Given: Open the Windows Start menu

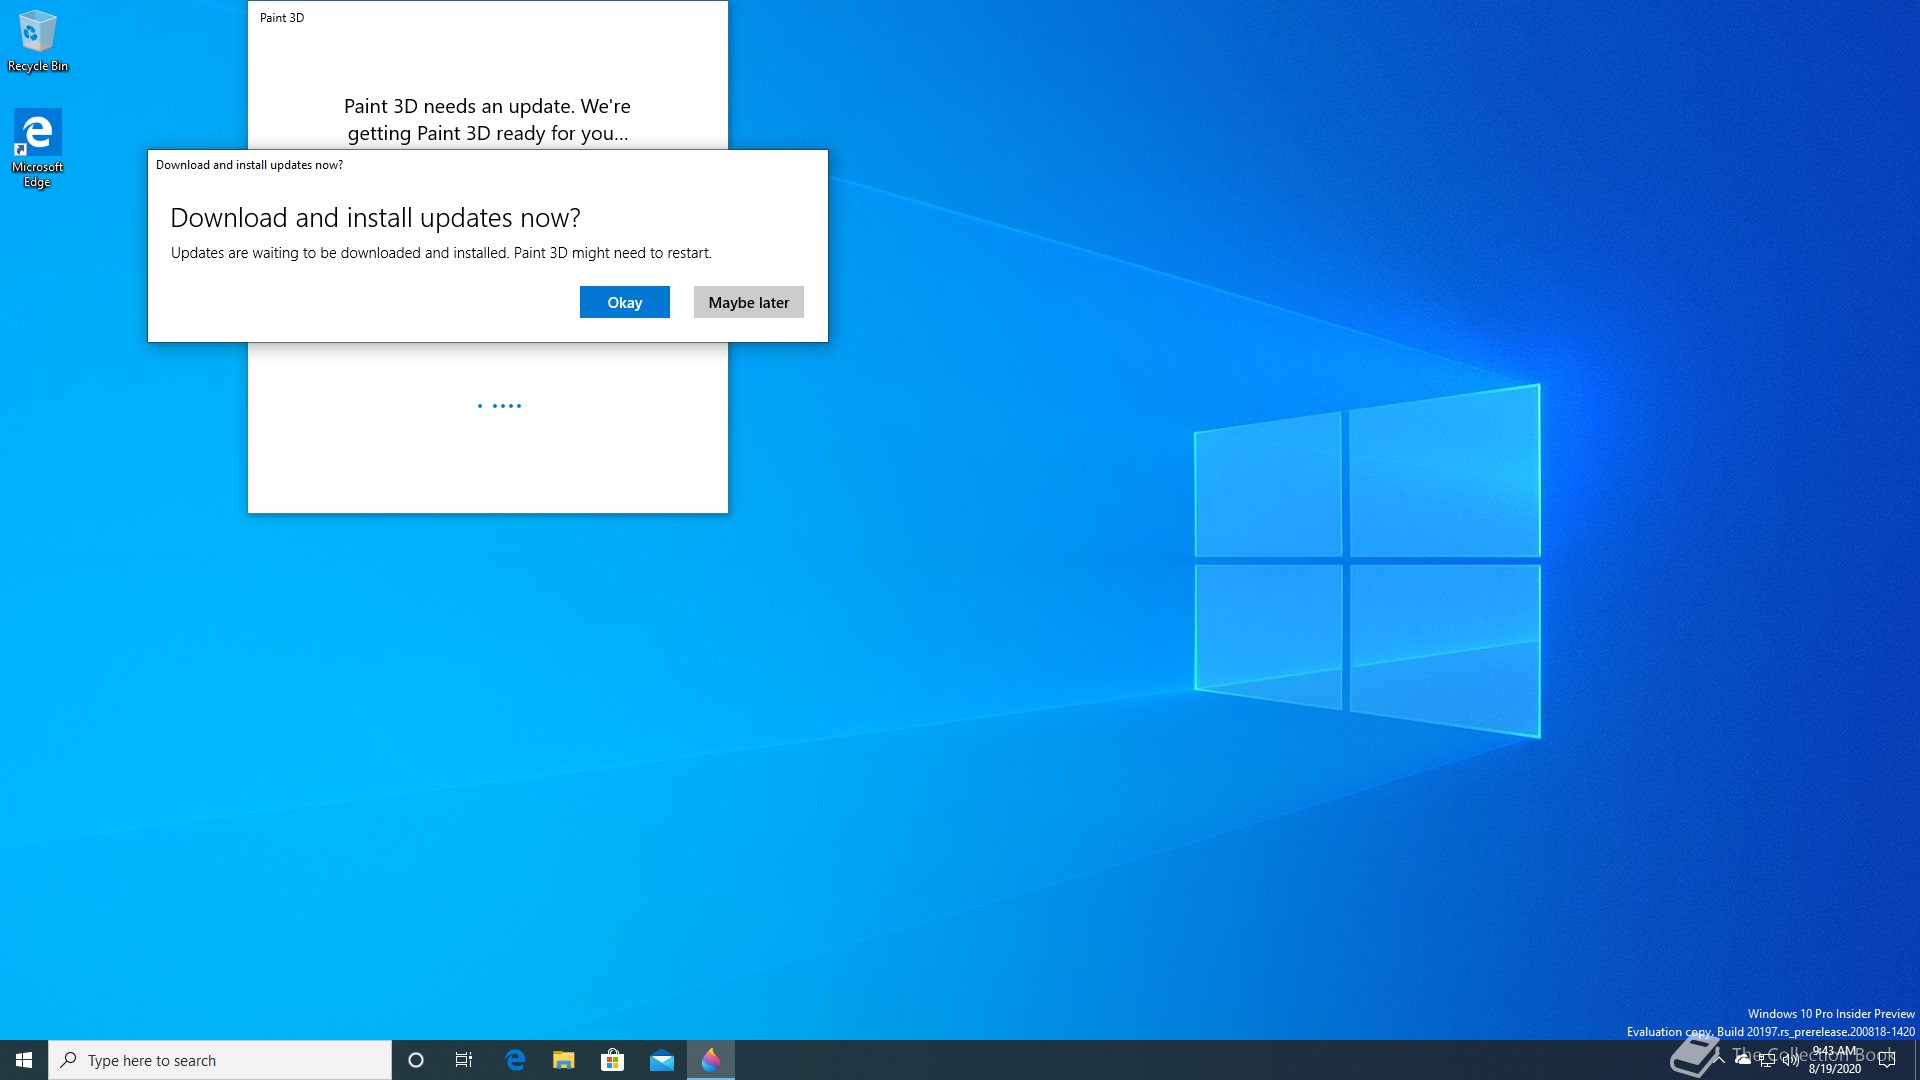Looking at the screenshot, I should click(x=24, y=1060).
